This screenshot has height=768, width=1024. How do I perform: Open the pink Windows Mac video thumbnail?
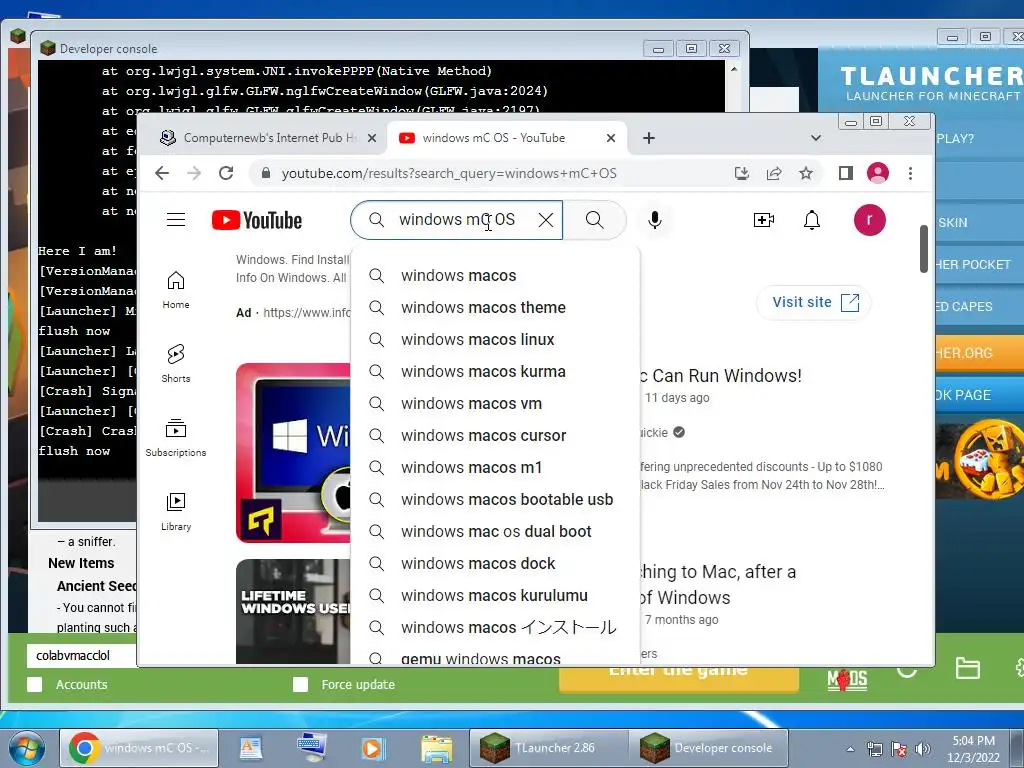[293, 453]
